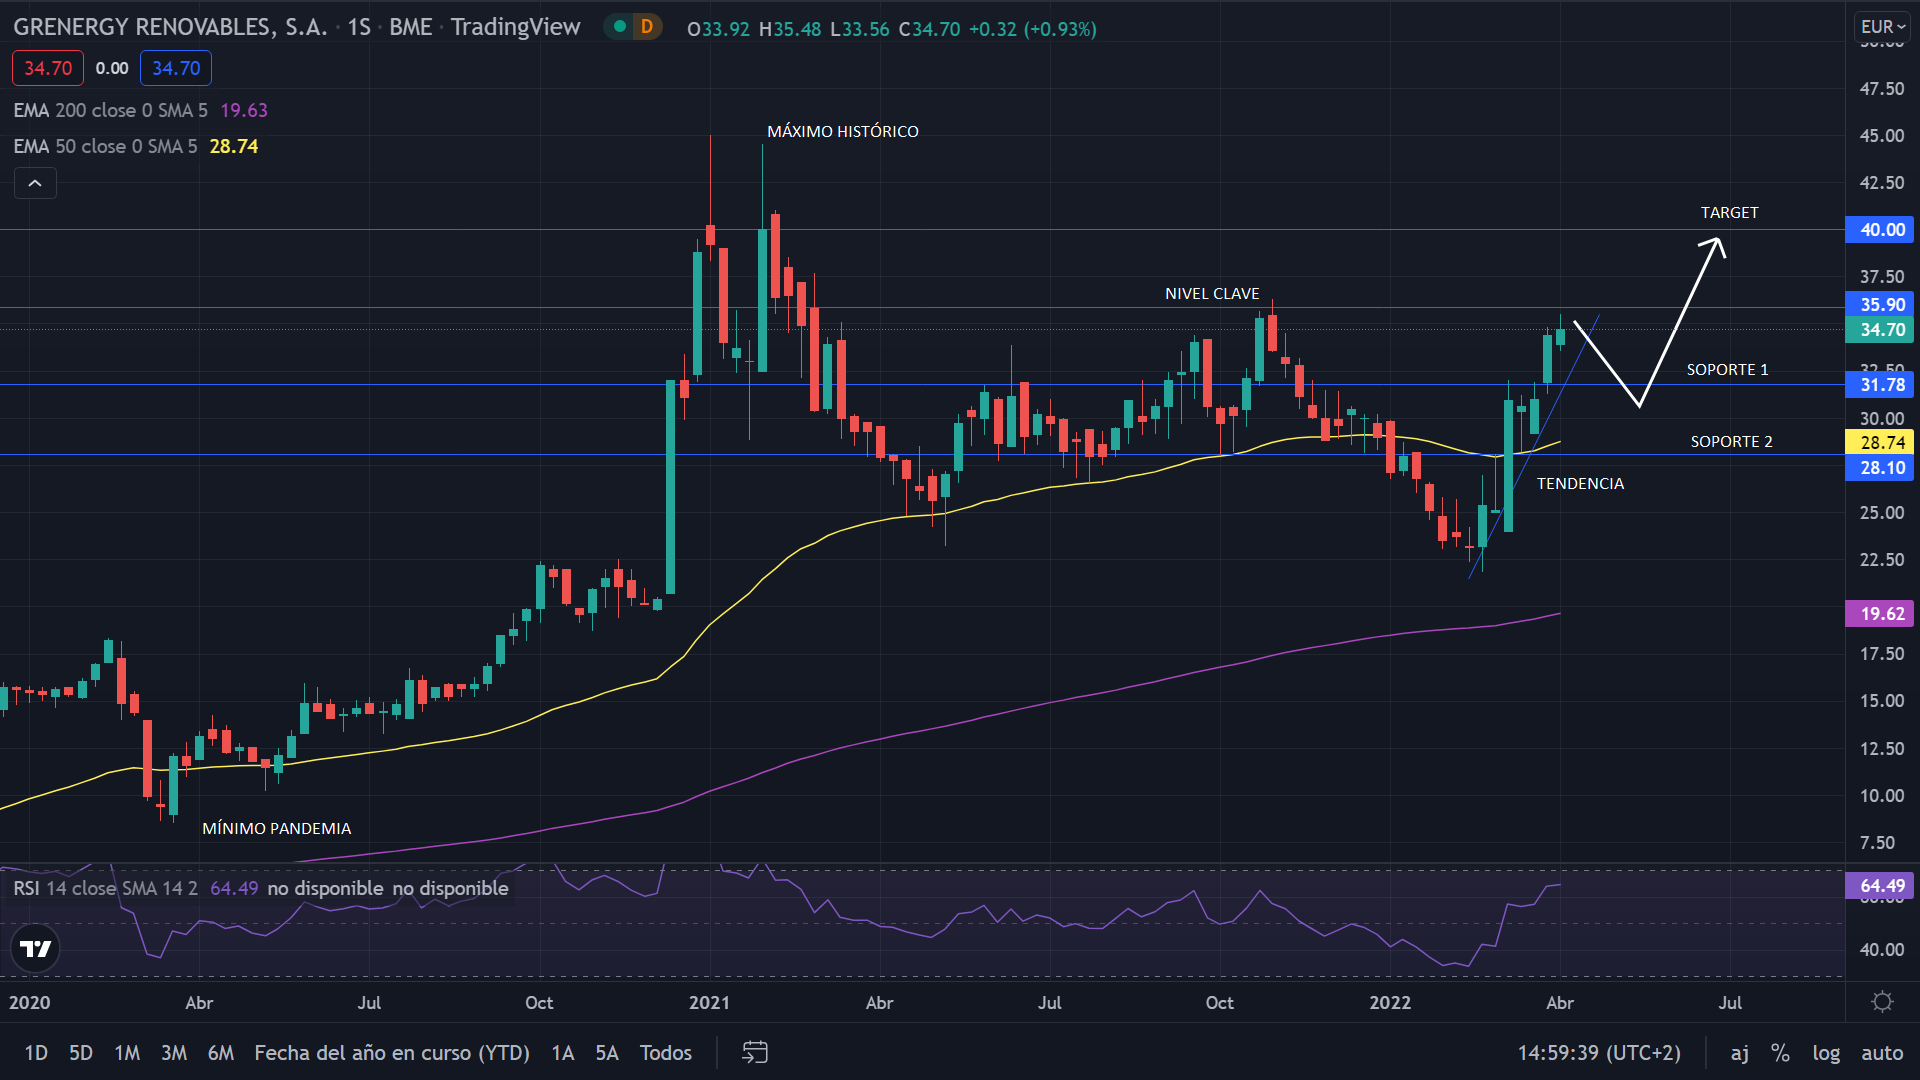Click the blue 34.70 buy price button

(x=176, y=68)
